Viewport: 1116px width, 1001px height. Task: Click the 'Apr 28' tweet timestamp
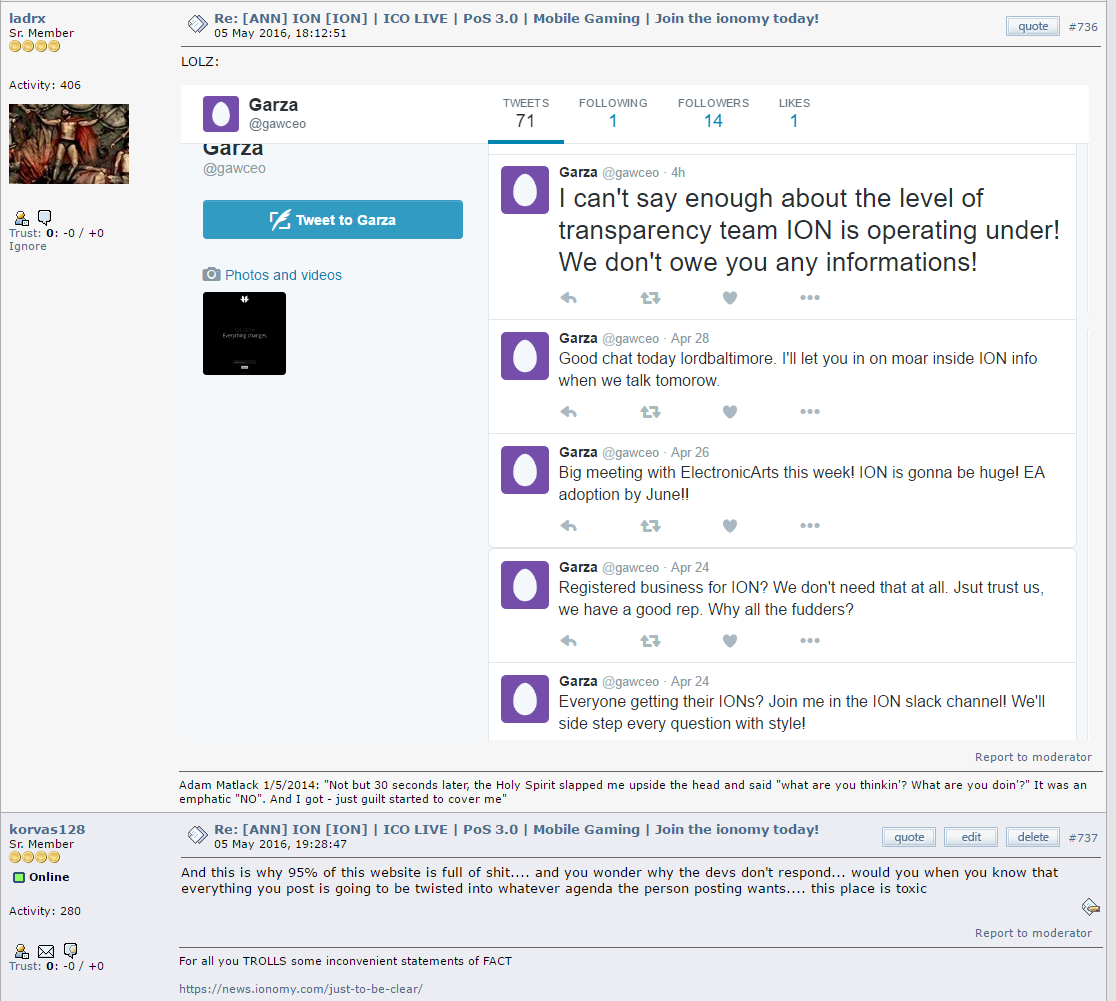tap(690, 338)
